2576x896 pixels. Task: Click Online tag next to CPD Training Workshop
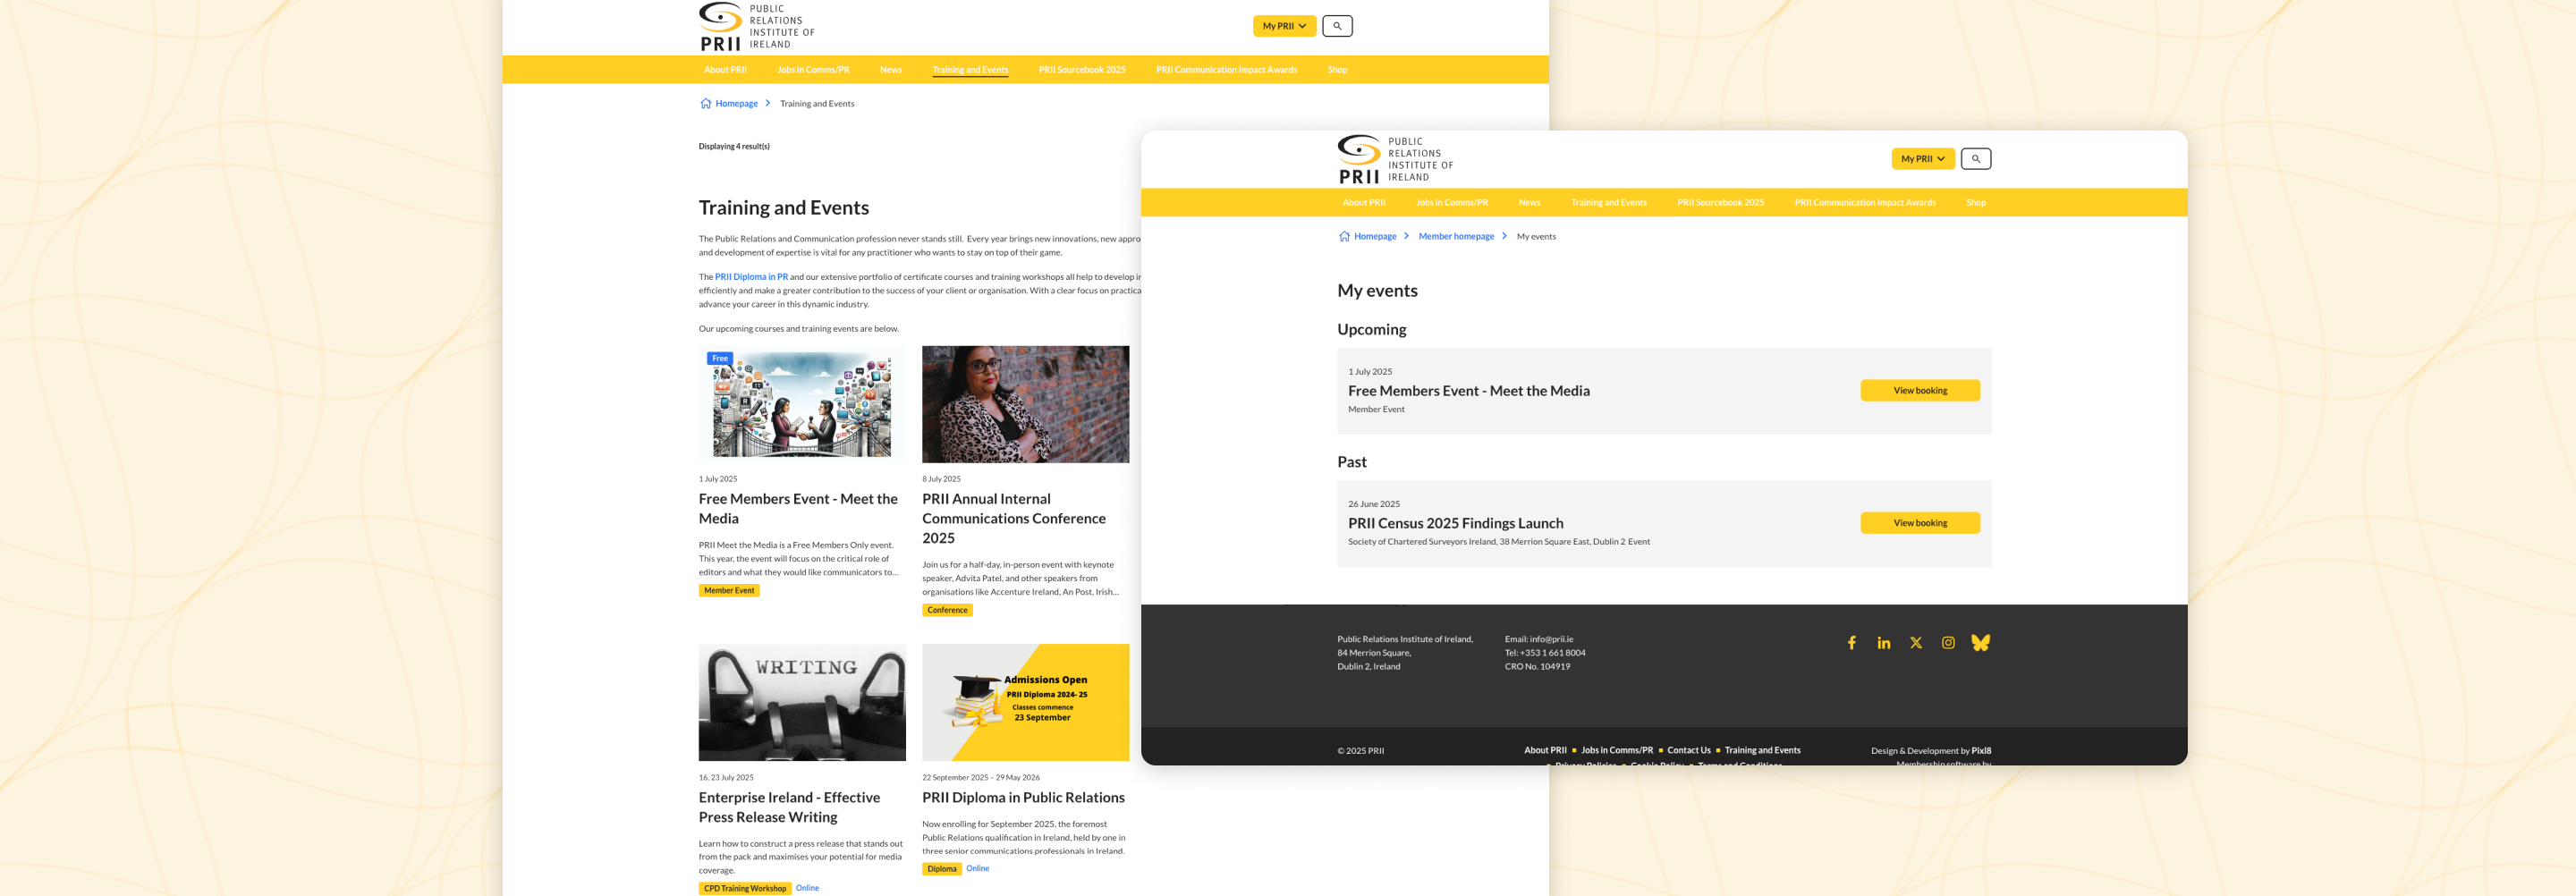coord(807,888)
